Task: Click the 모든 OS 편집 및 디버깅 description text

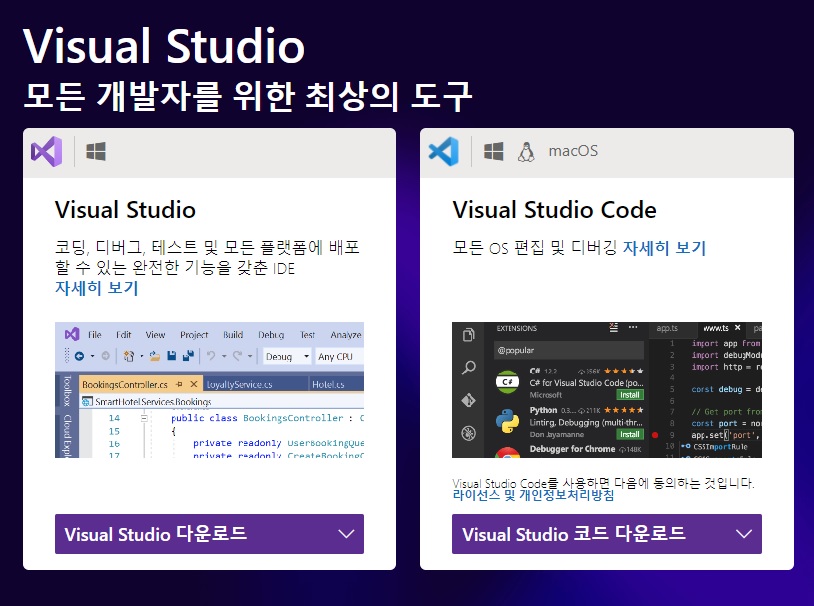Action: click(x=535, y=248)
